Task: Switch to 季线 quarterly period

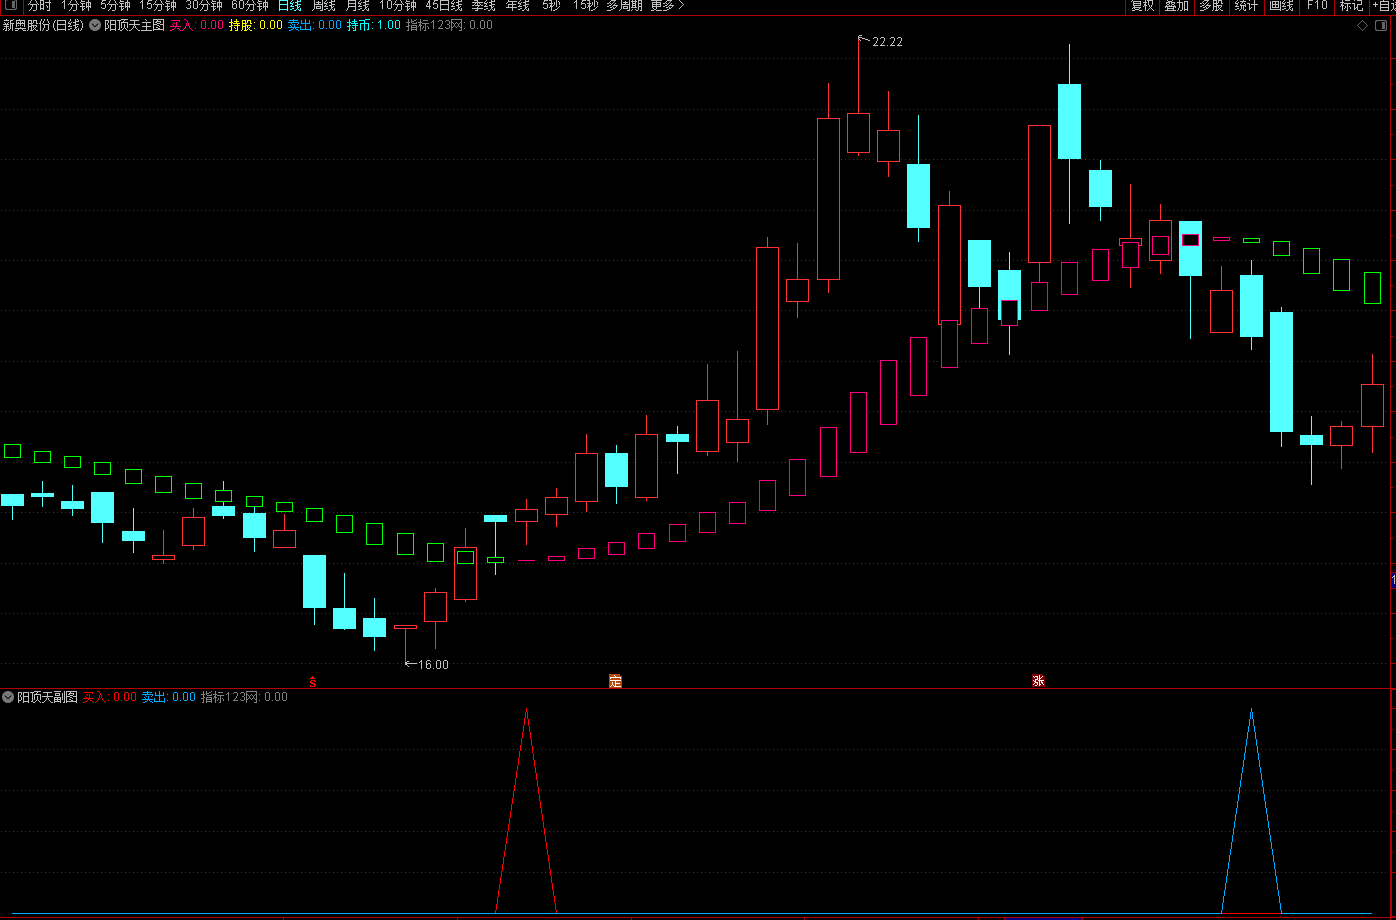Action: click(x=484, y=6)
